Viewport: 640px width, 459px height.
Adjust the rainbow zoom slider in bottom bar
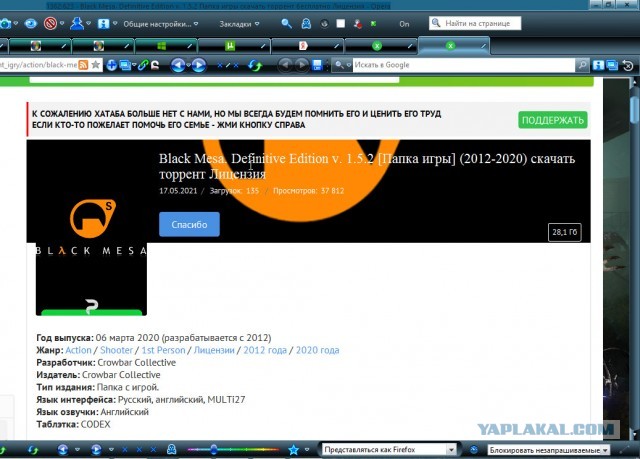click(x=233, y=450)
